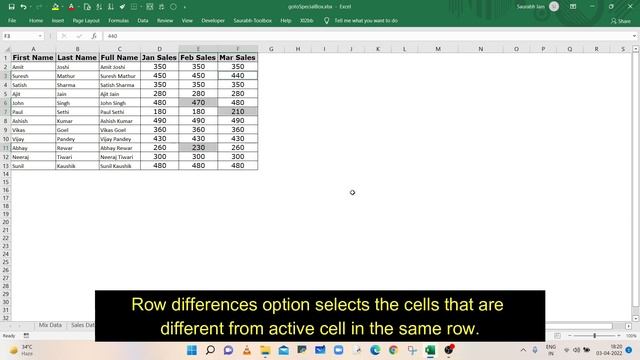This screenshot has width=640, height=360.
Task: Undo the last action
Action: pos(23,7)
